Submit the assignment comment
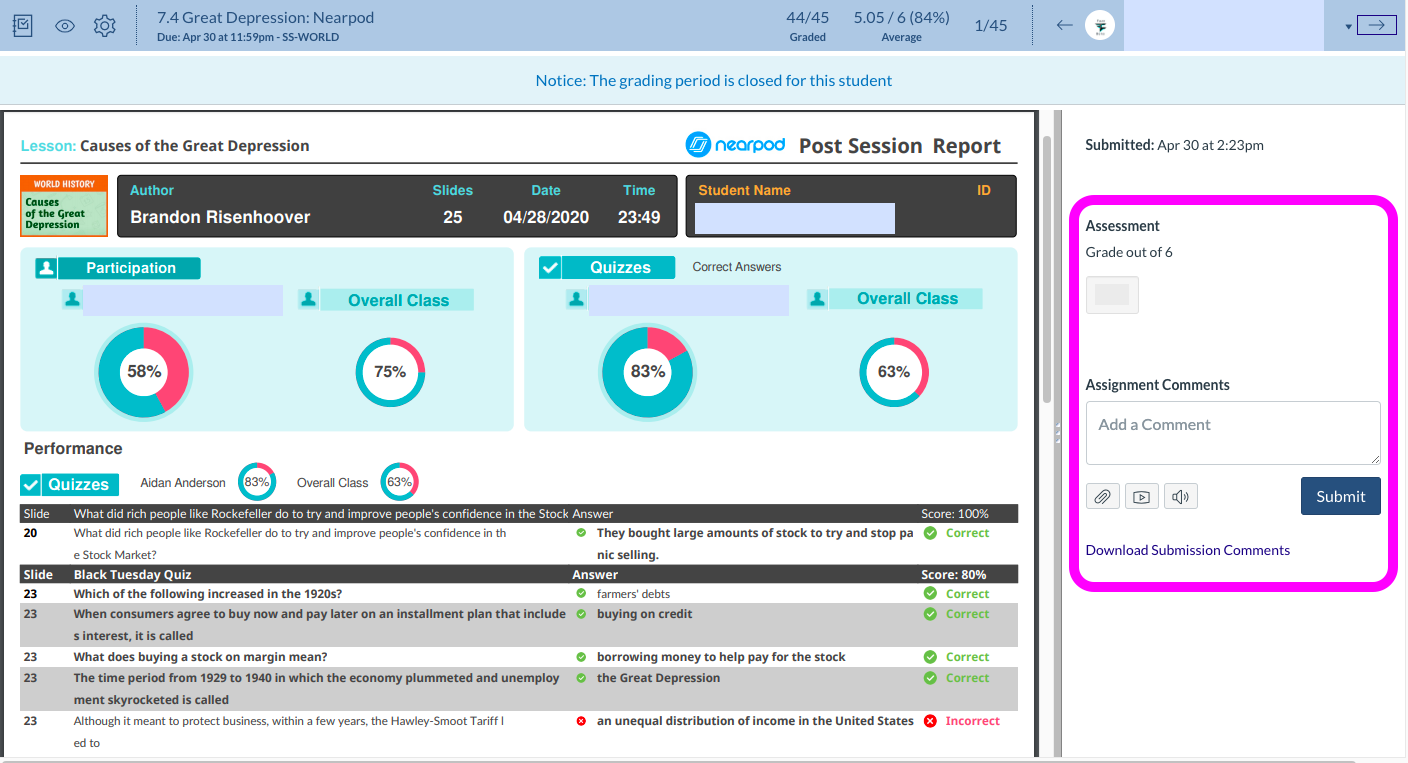Viewport: 1408px width, 763px height. coord(1340,495)
